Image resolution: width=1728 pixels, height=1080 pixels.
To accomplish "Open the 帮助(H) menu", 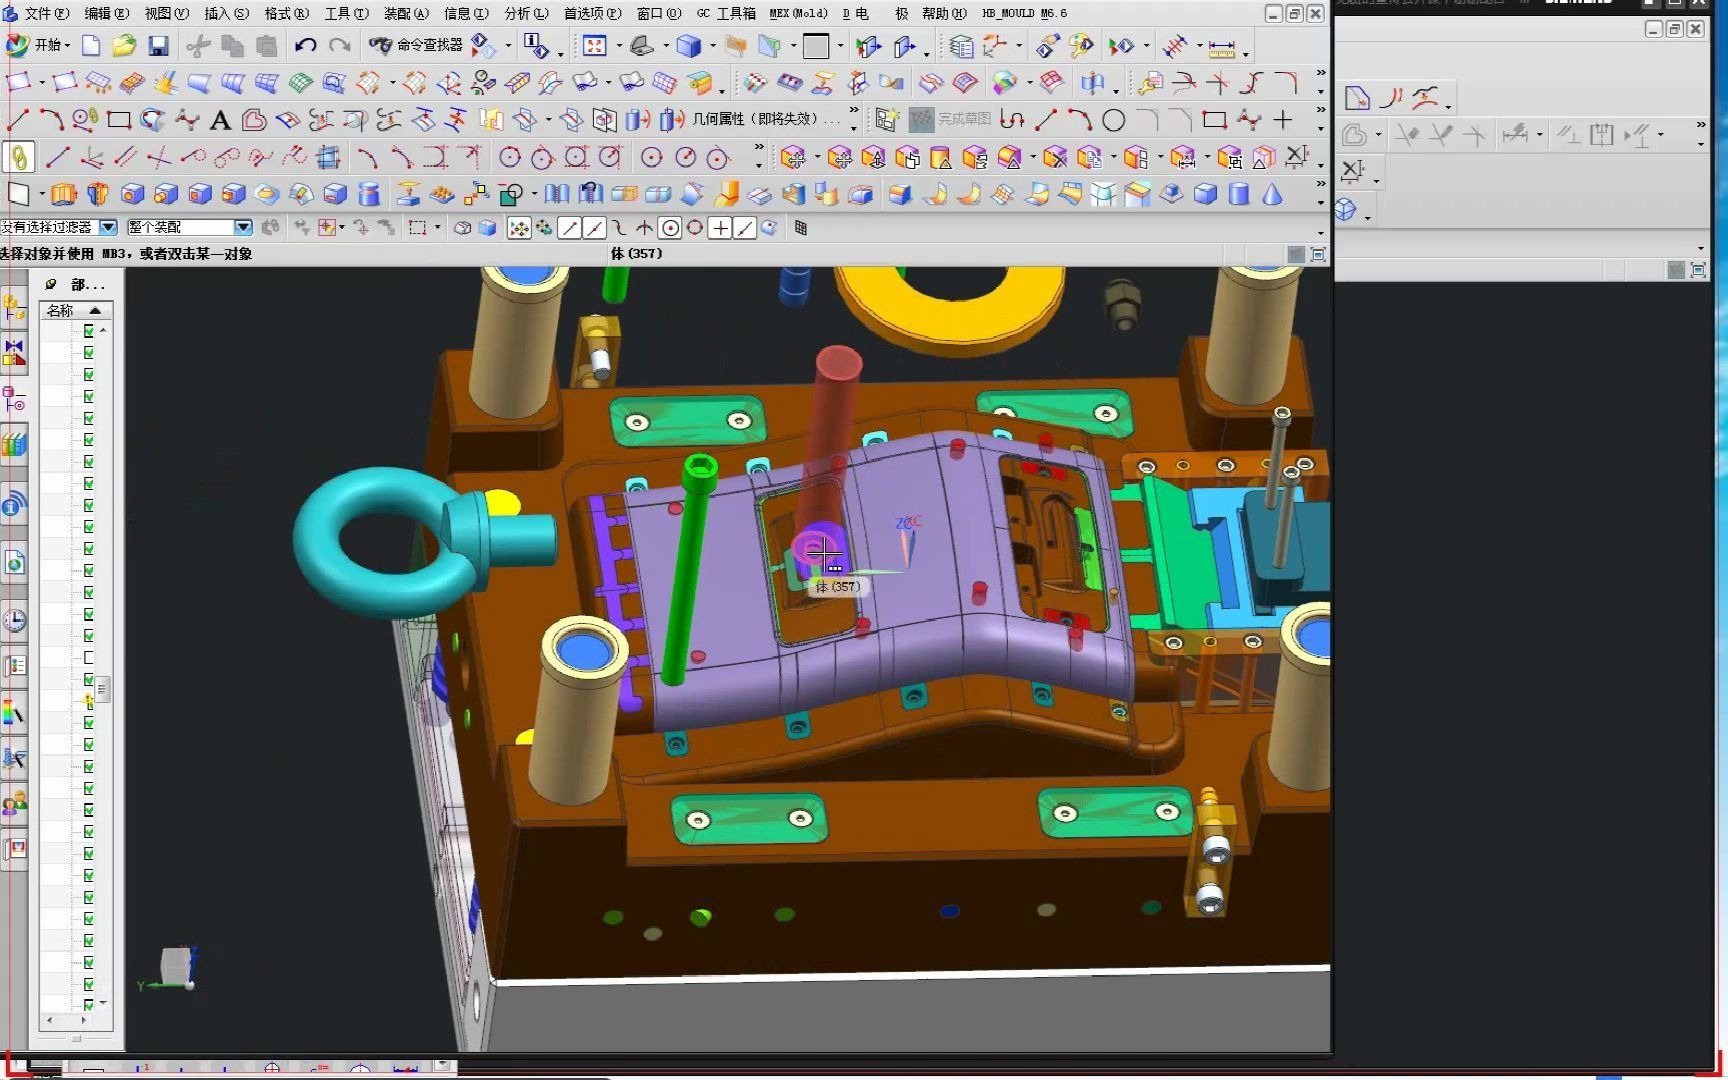I will 945,14.
